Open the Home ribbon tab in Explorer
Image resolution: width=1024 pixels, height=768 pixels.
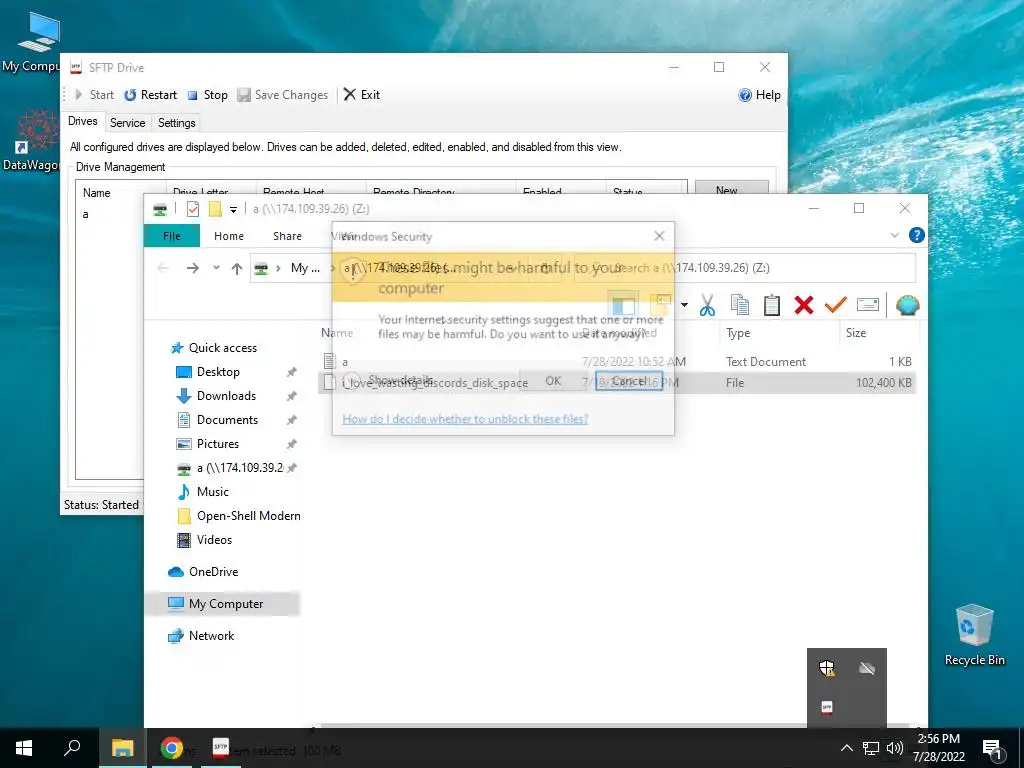[229, 236]
